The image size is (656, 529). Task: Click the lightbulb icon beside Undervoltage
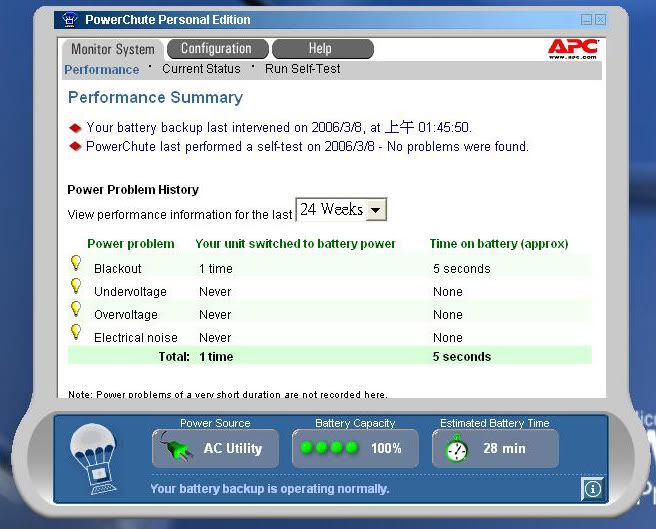76,286
